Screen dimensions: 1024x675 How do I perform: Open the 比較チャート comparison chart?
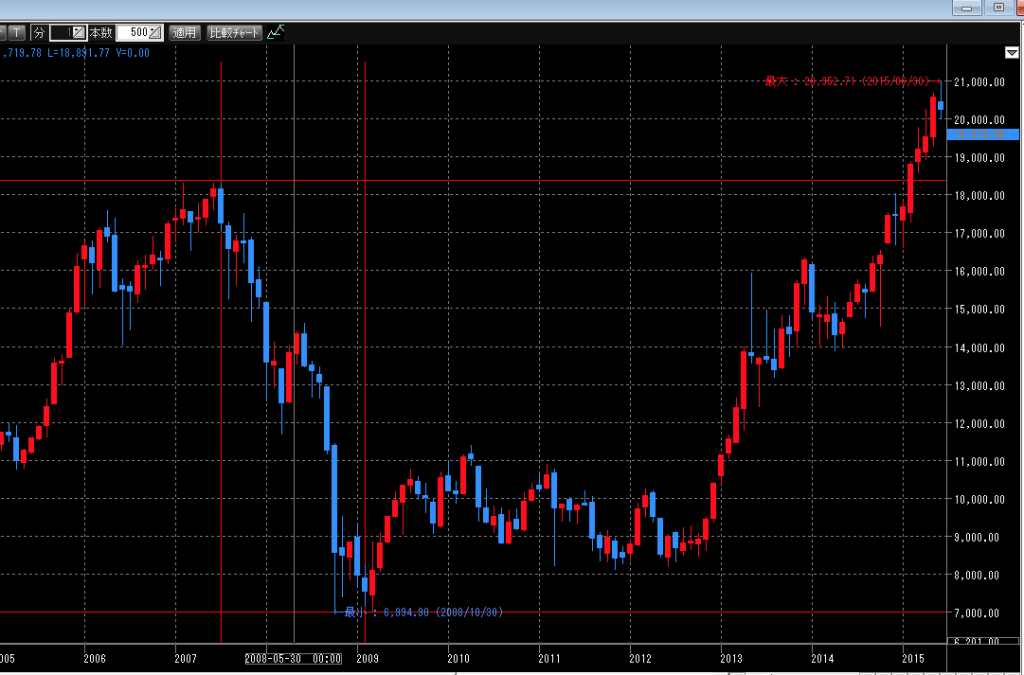(x=234, y=33)
